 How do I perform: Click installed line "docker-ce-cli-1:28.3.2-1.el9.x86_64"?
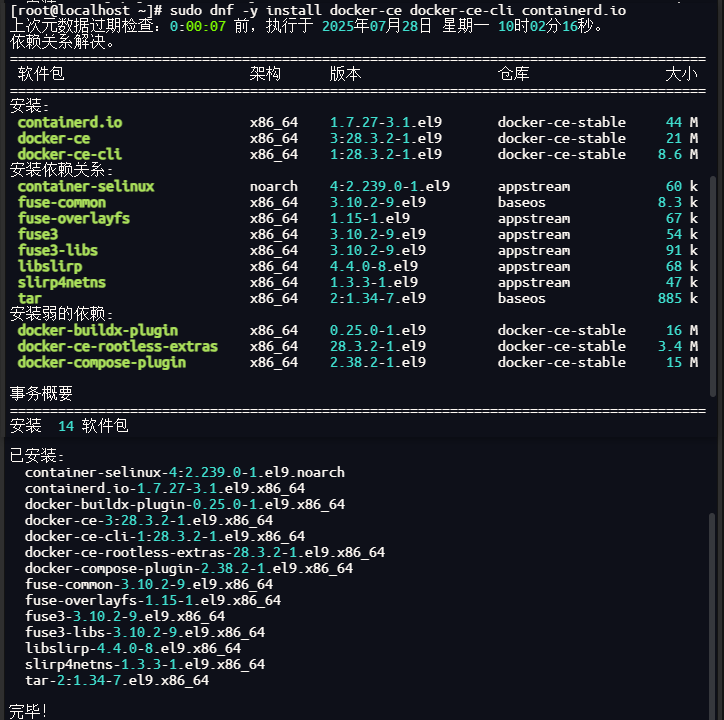pos(165,536)
